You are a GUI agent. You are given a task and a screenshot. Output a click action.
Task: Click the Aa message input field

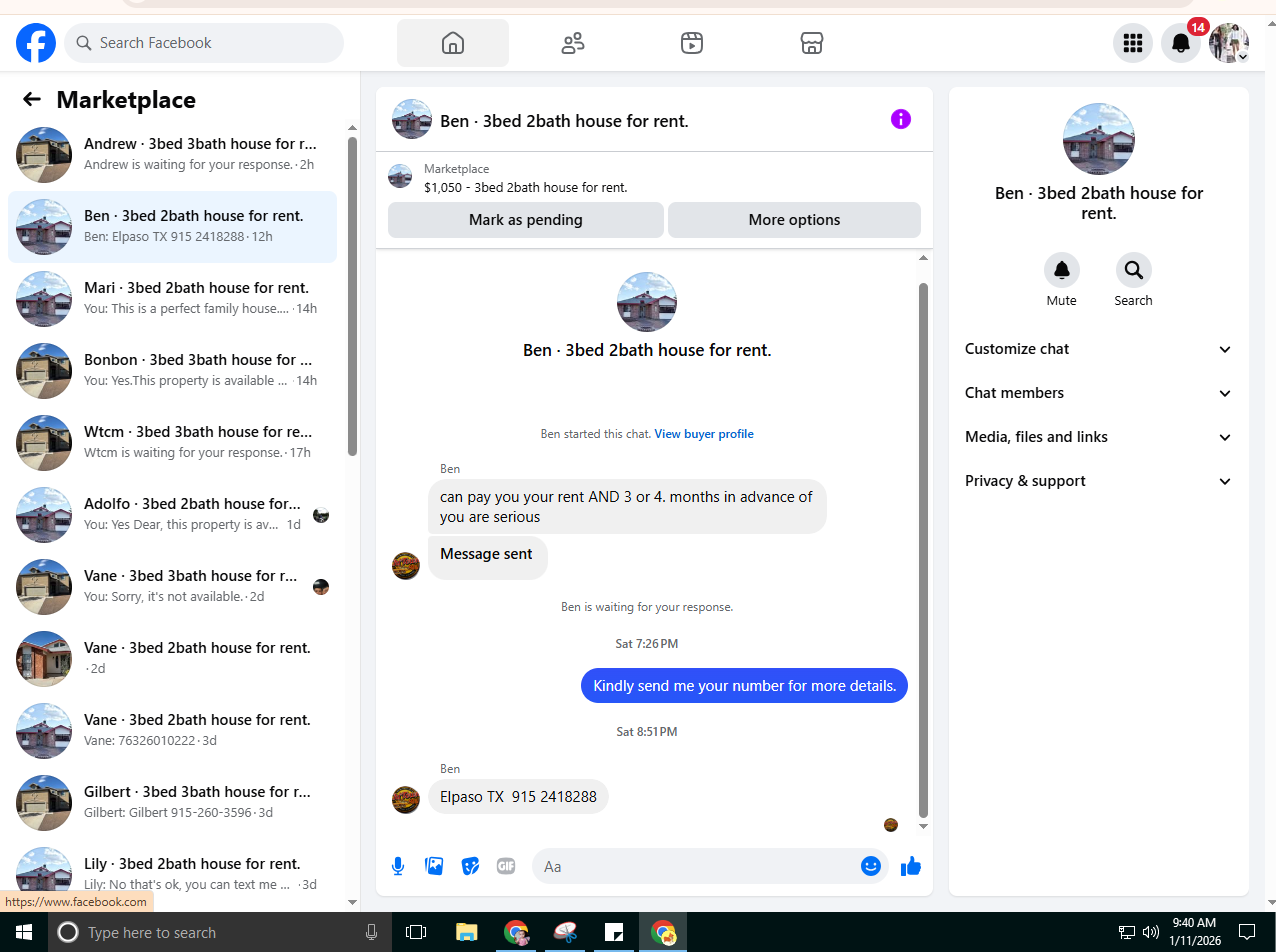click(698, 866)
